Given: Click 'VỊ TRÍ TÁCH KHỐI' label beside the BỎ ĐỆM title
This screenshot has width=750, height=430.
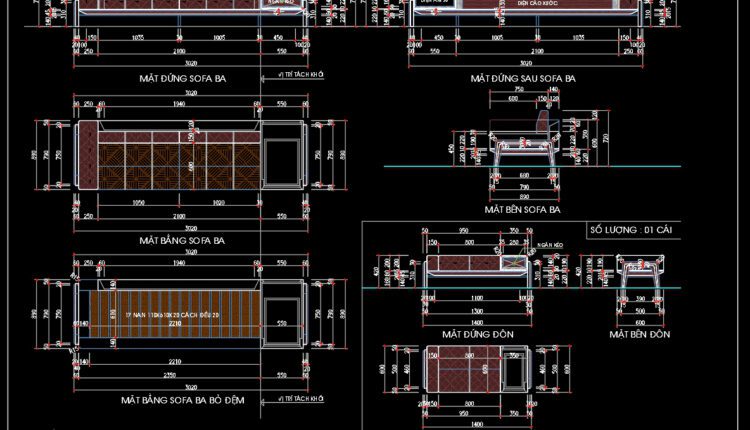Looking at the screenshot, I should coord(301,398).
